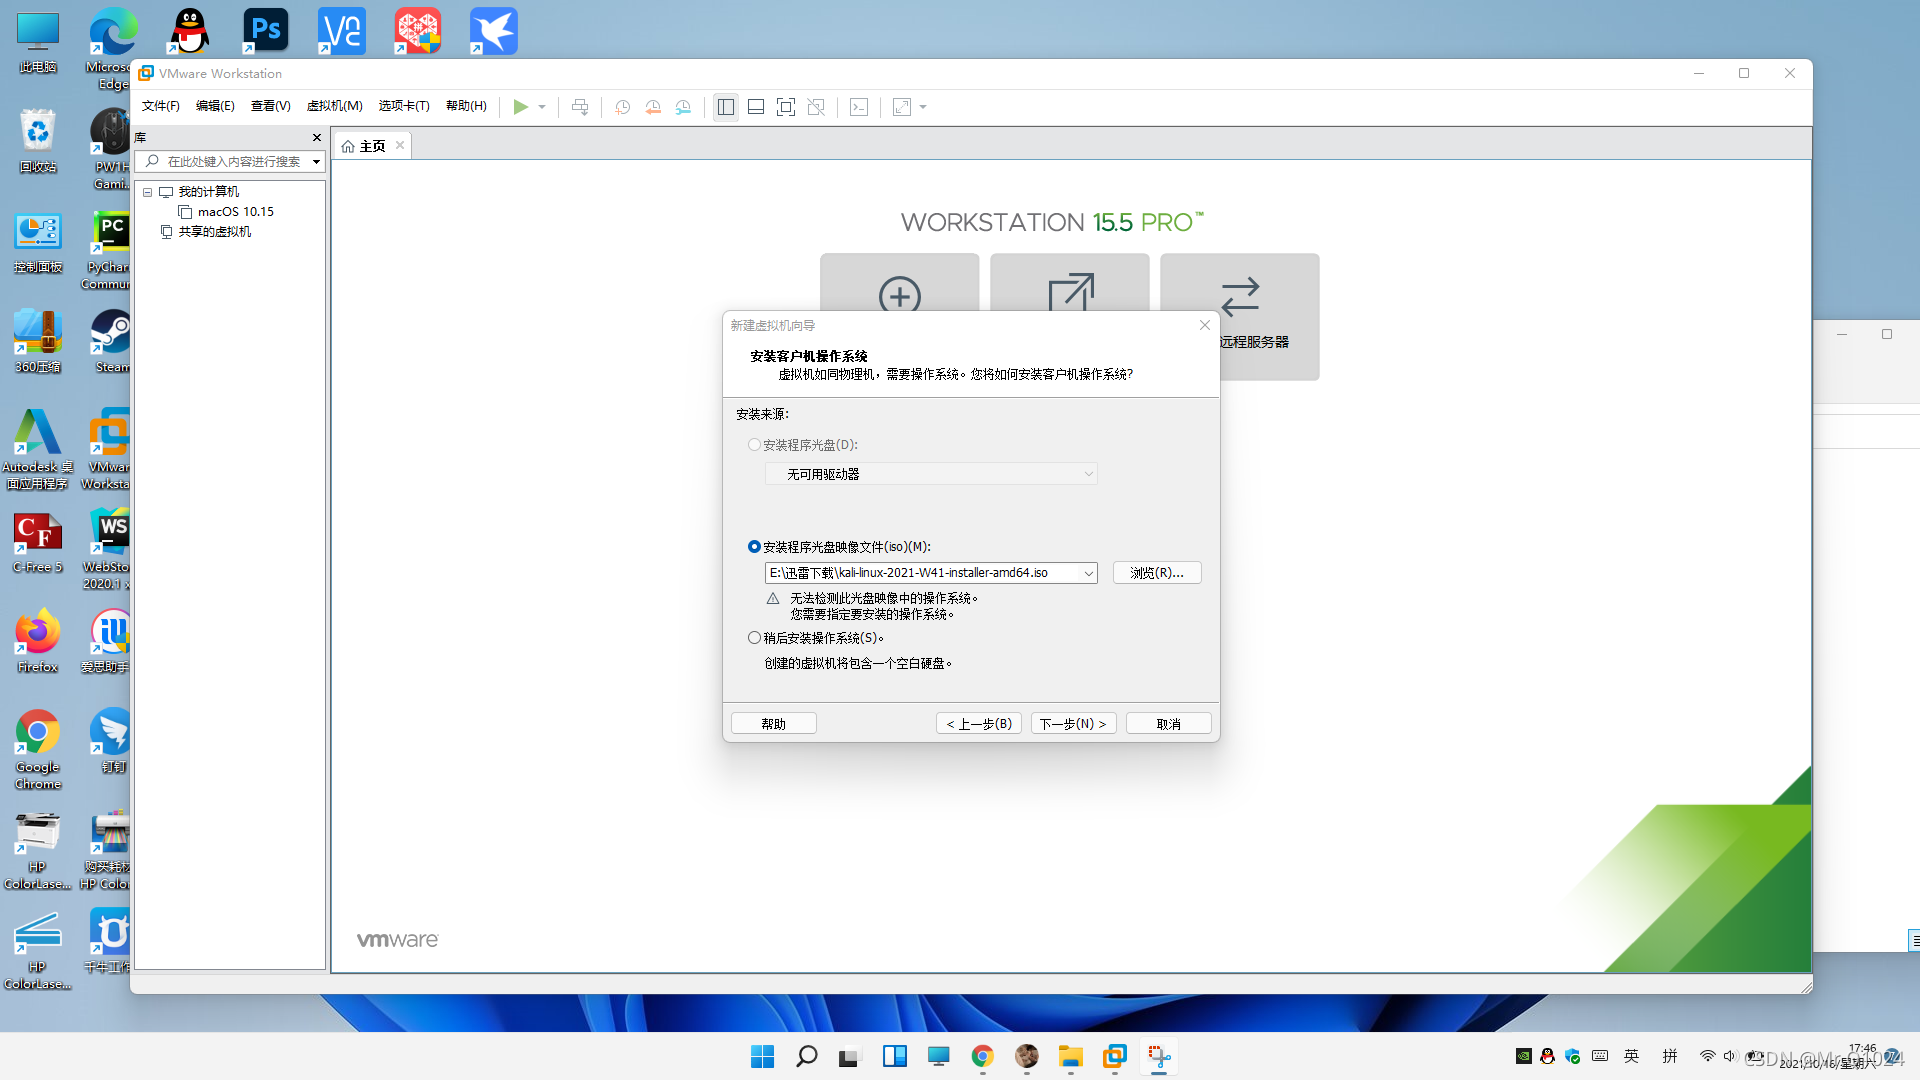Open the 查看(V) menu
This screenshot has height=1080, width=1920.
[270, 106]
